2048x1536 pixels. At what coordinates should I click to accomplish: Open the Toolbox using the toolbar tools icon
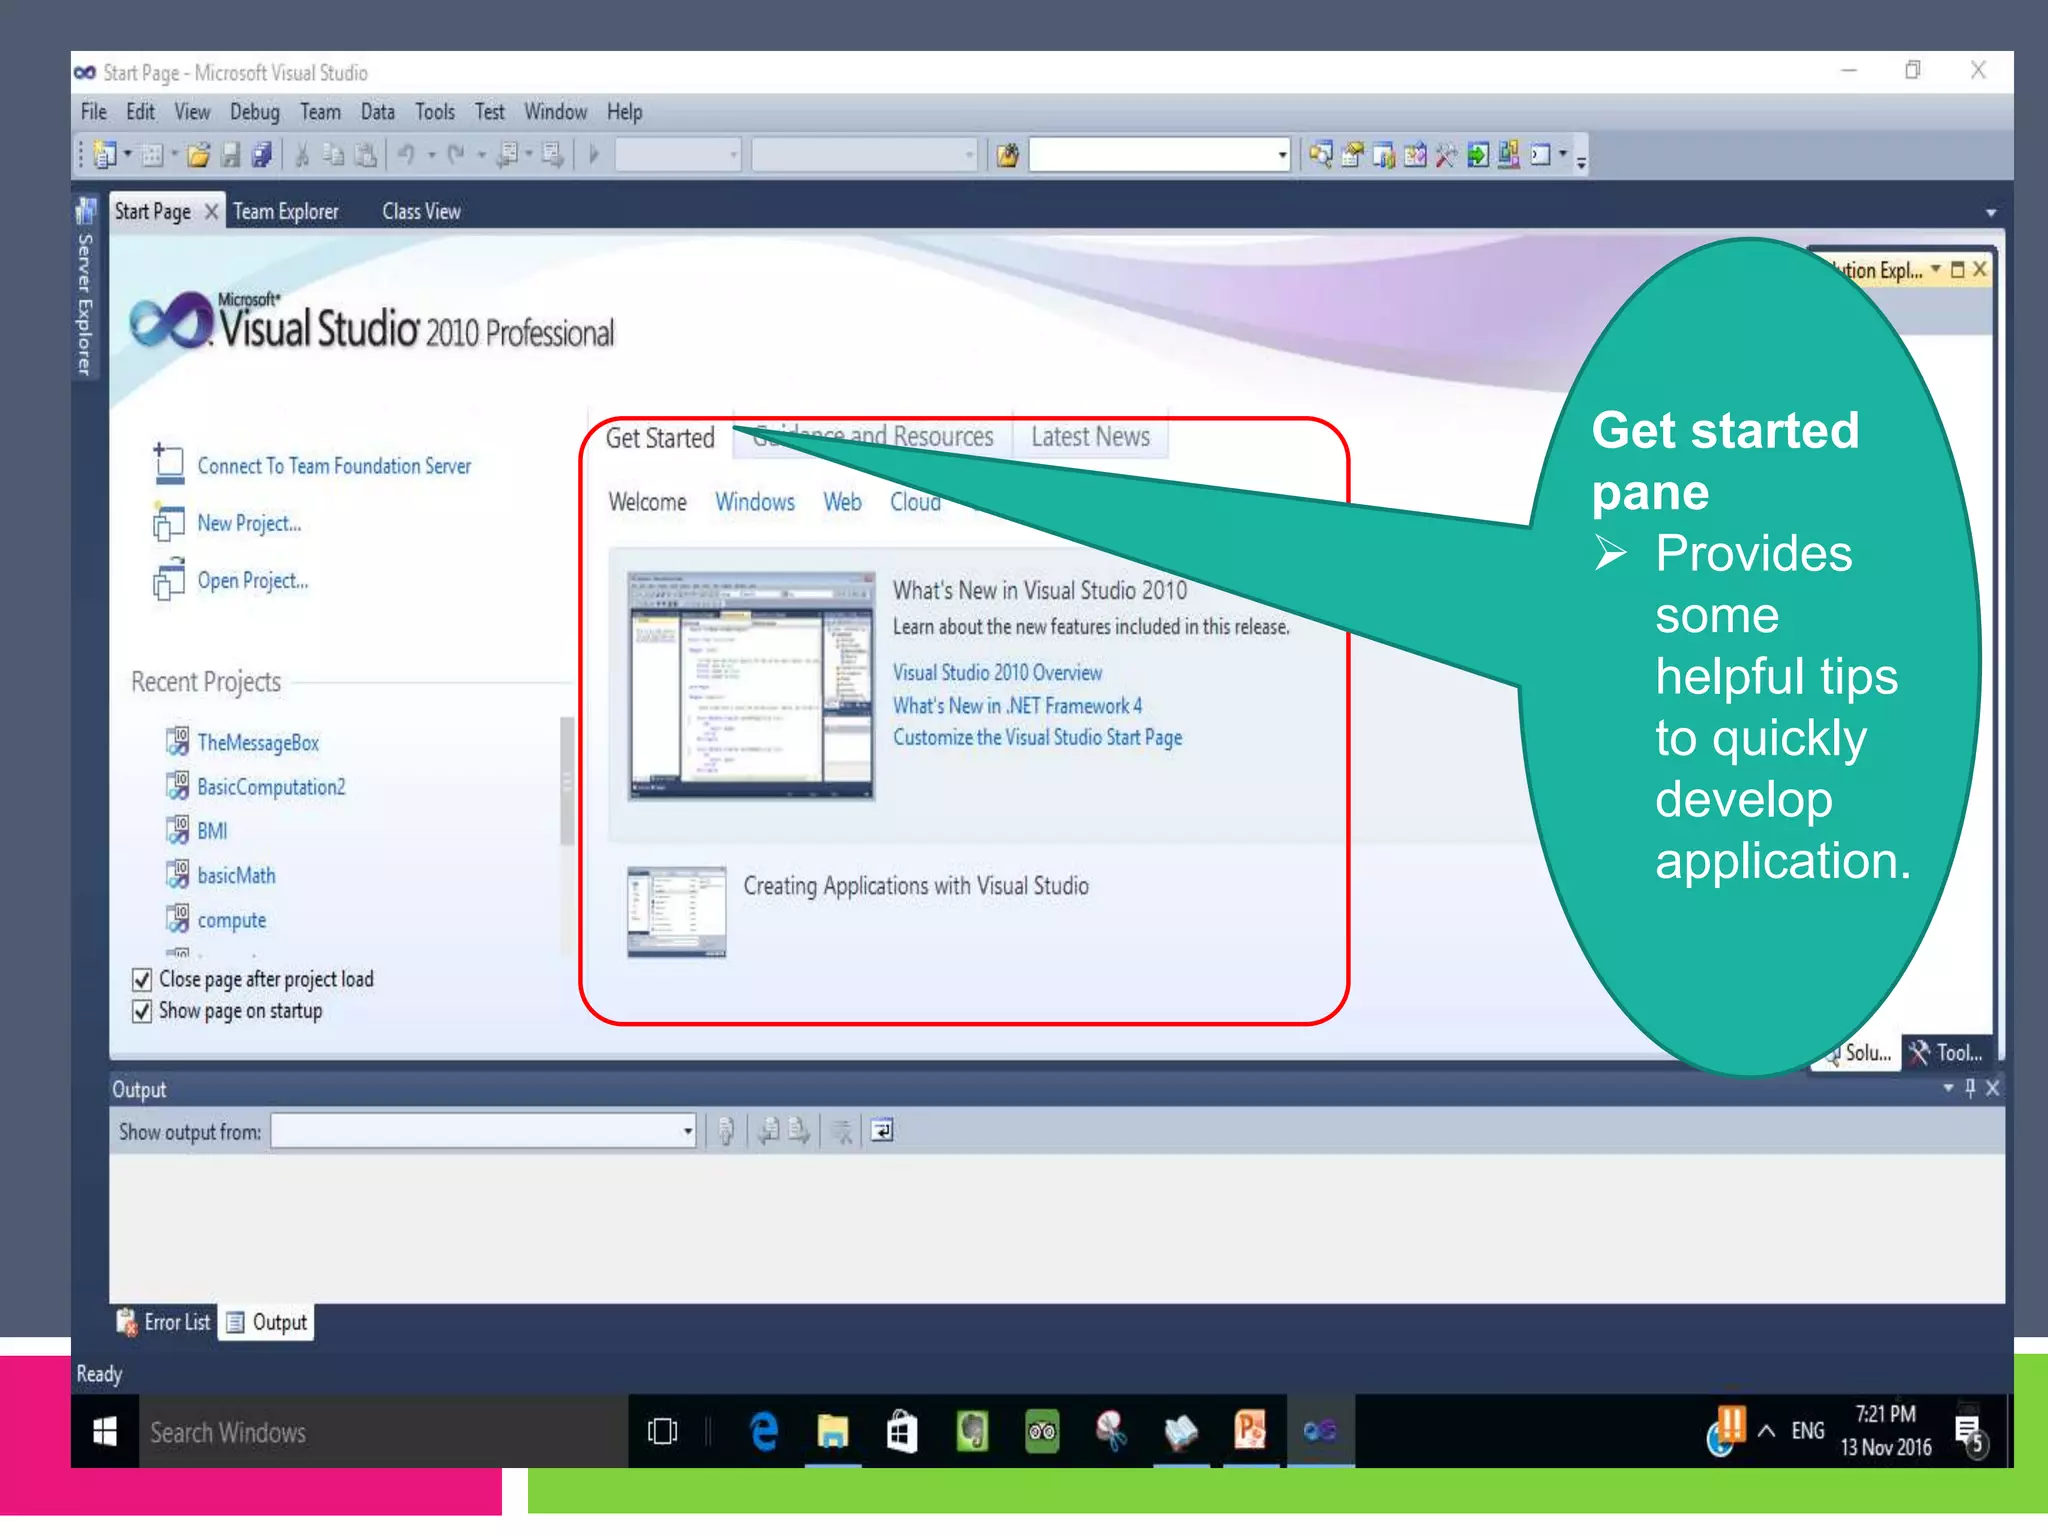pyautogui.click(x=1446, y=154)
